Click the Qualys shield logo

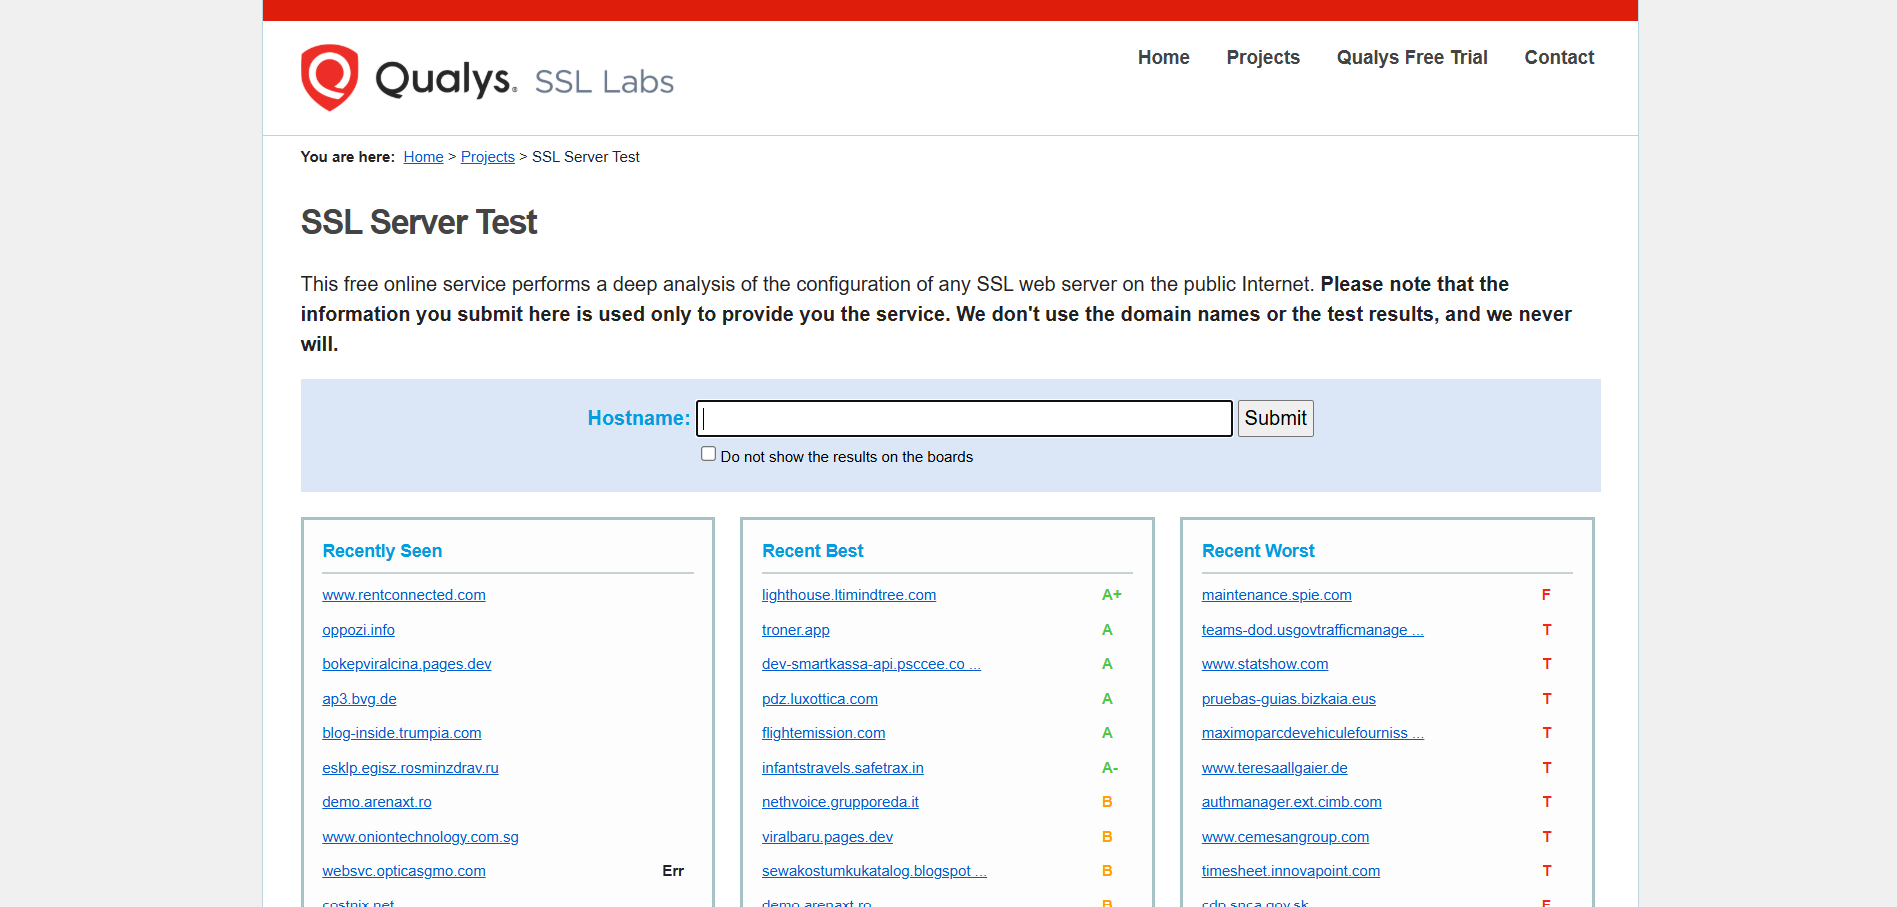(x=330, y=77)
